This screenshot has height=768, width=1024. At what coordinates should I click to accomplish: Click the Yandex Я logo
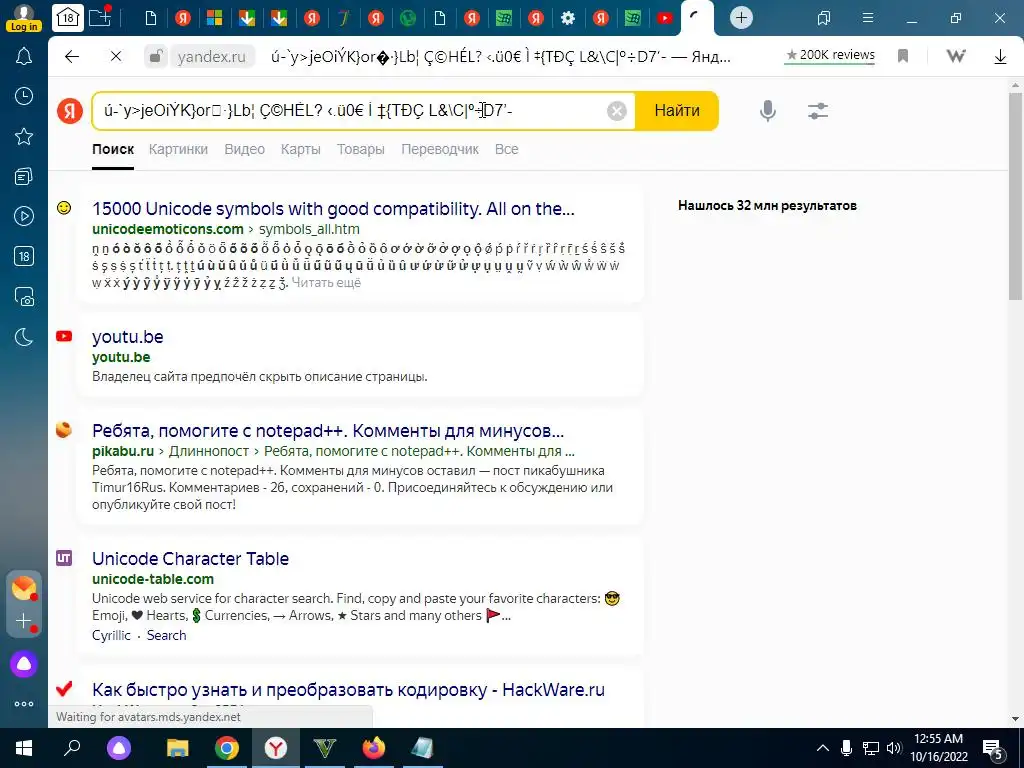pos(70,110)
